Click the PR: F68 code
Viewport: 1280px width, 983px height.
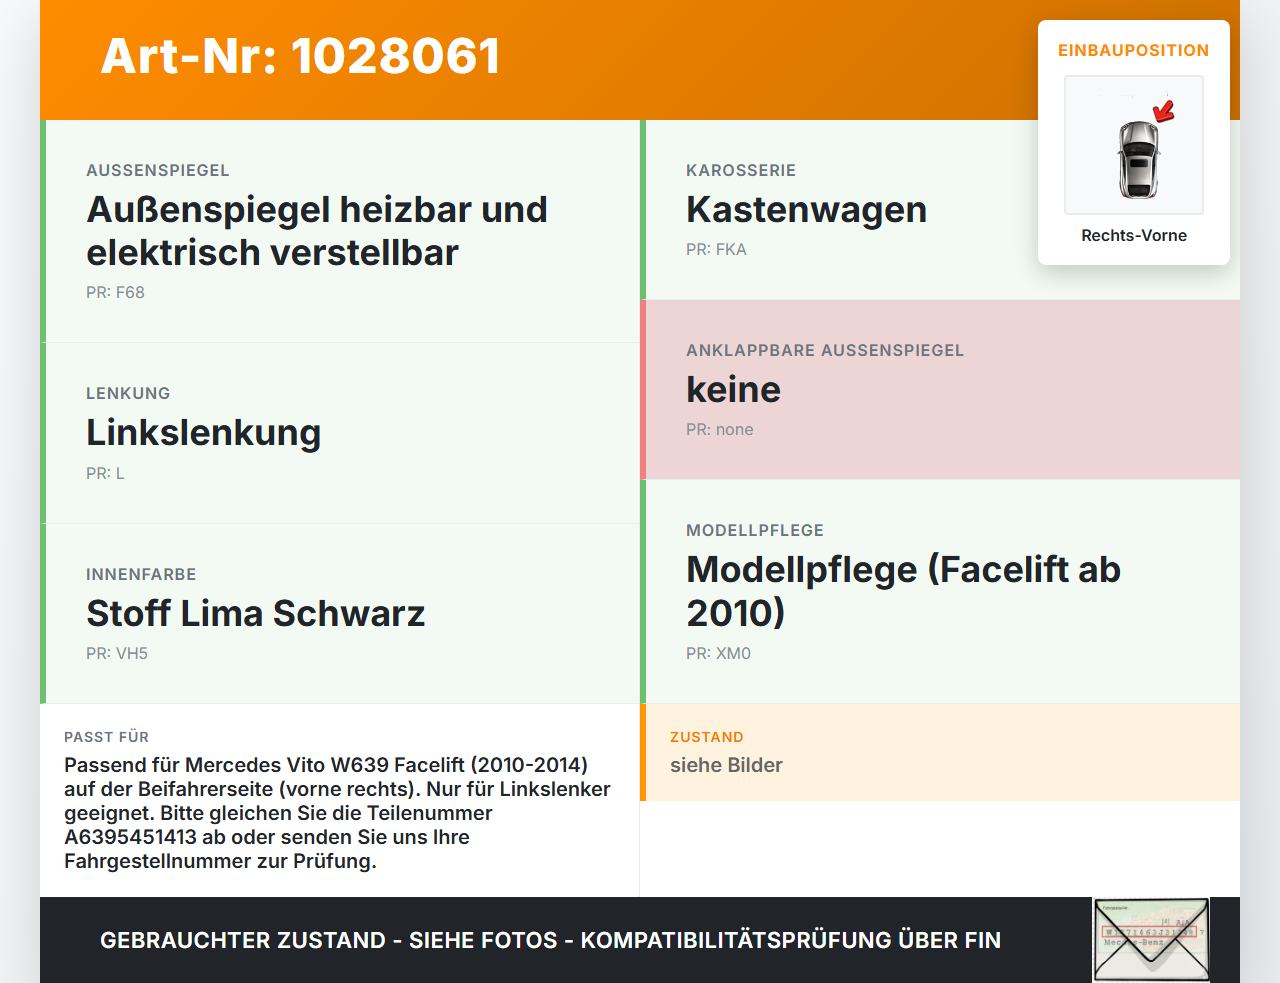[115, 292]
